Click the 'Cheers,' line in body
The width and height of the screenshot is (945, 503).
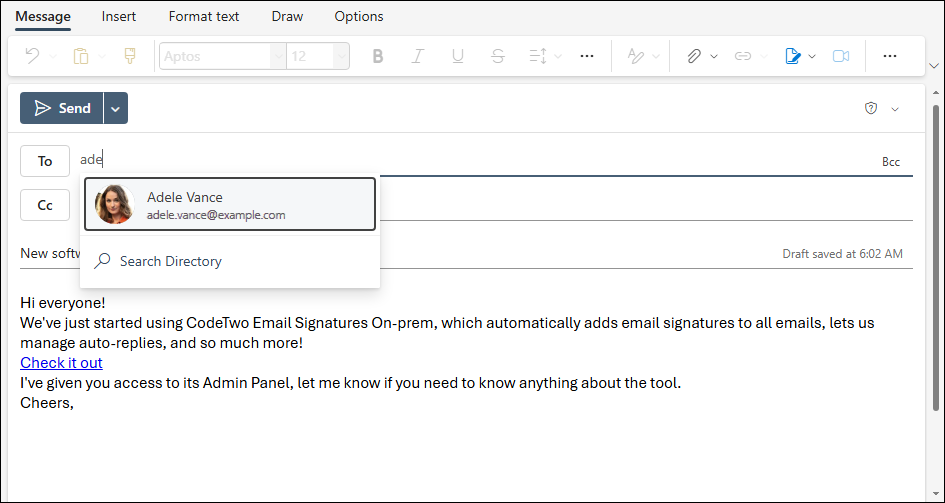(47, 403)
